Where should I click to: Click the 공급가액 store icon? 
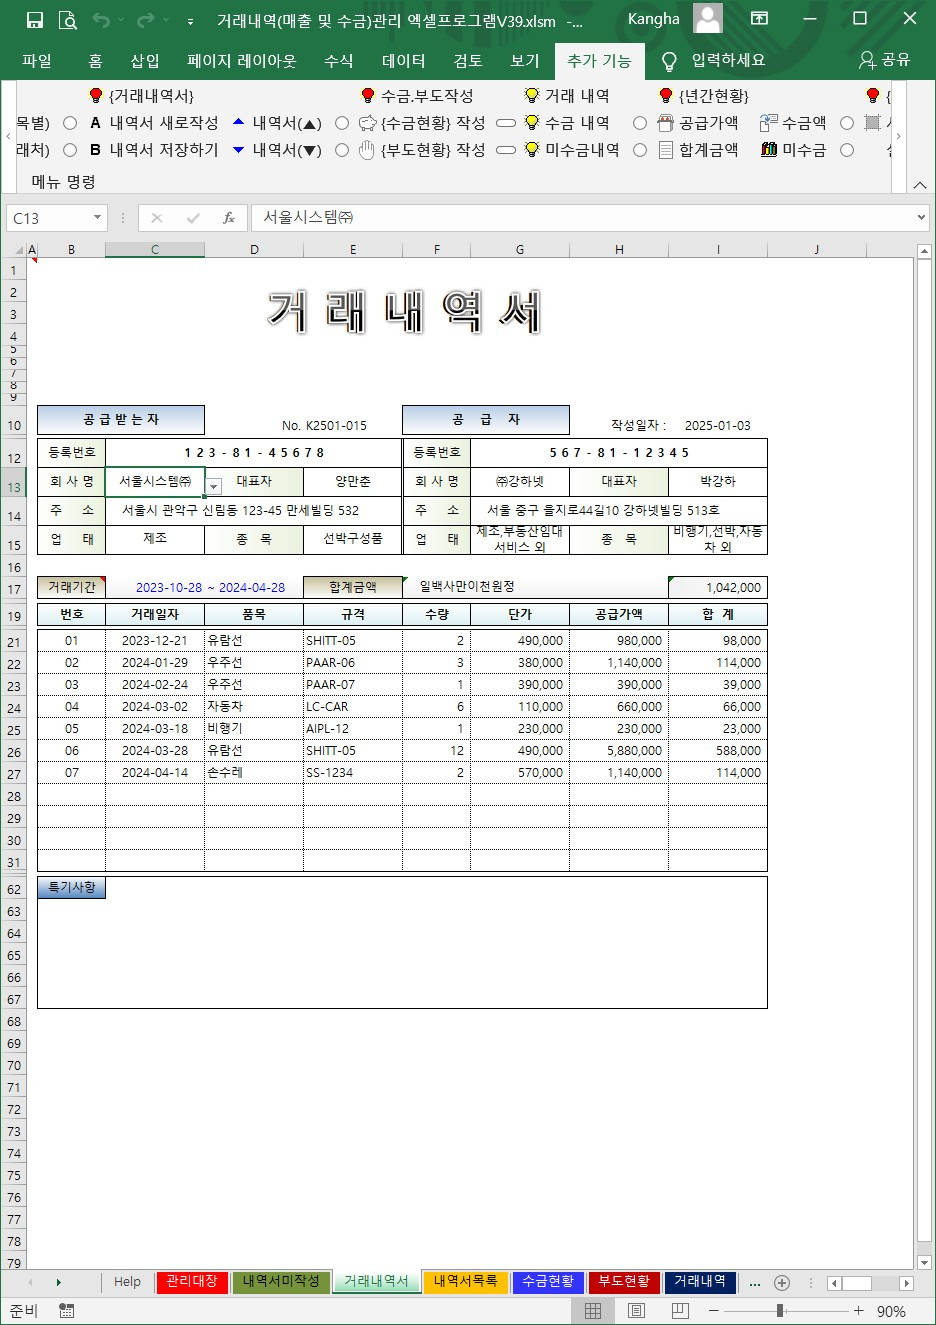pyautogui.click(x=666, y=123)
